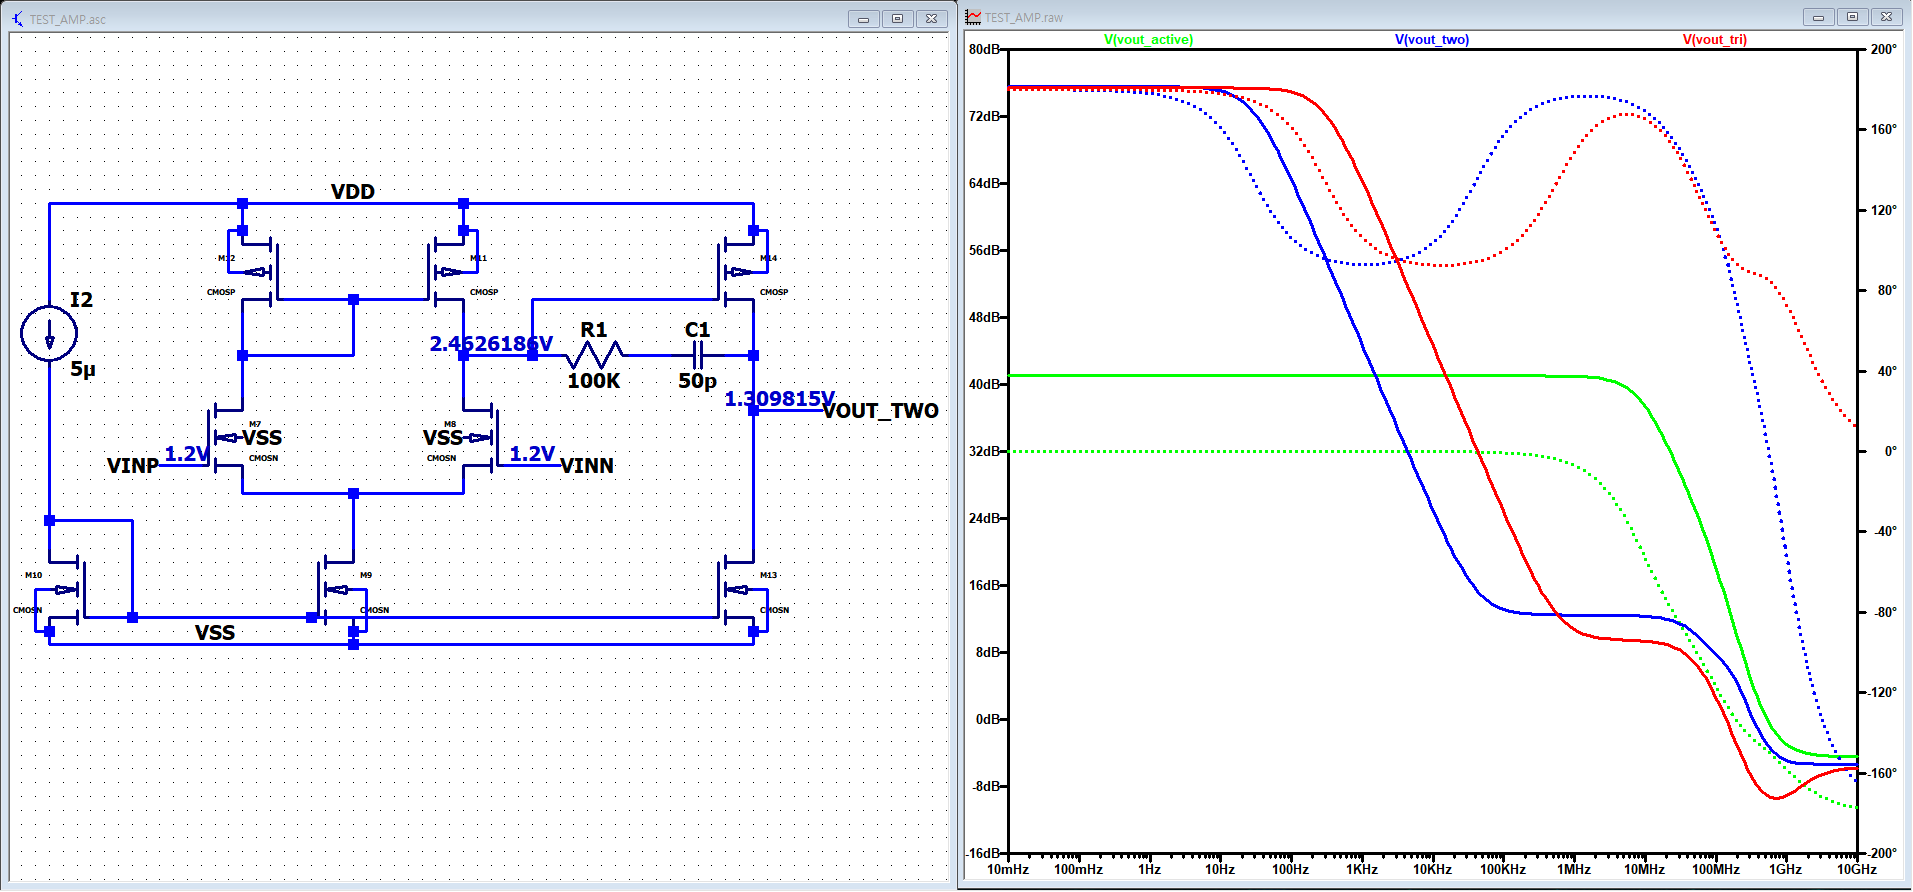The width and height of the screenshot is (1913, 892).
Task: Click the 40dB magnitude axis label
Action: (x=984, y=384)
